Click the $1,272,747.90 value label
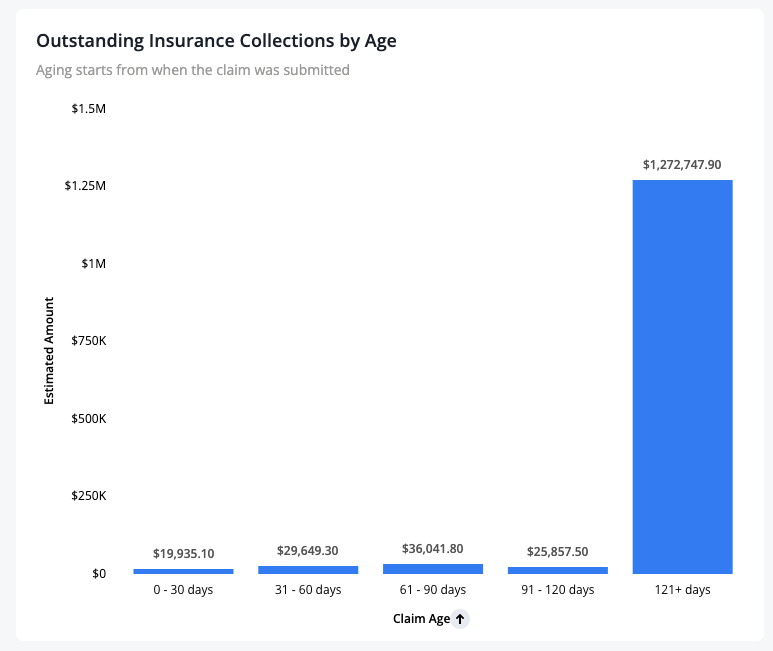The width and height of the screenshot is (773, 651). point(682,165)
